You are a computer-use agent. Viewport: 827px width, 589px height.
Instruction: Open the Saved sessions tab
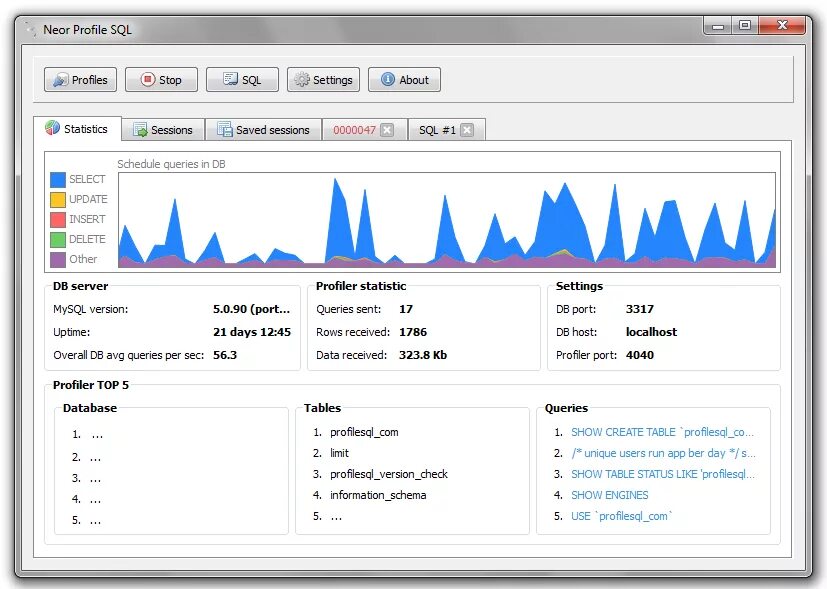click(x=263, y=130)
